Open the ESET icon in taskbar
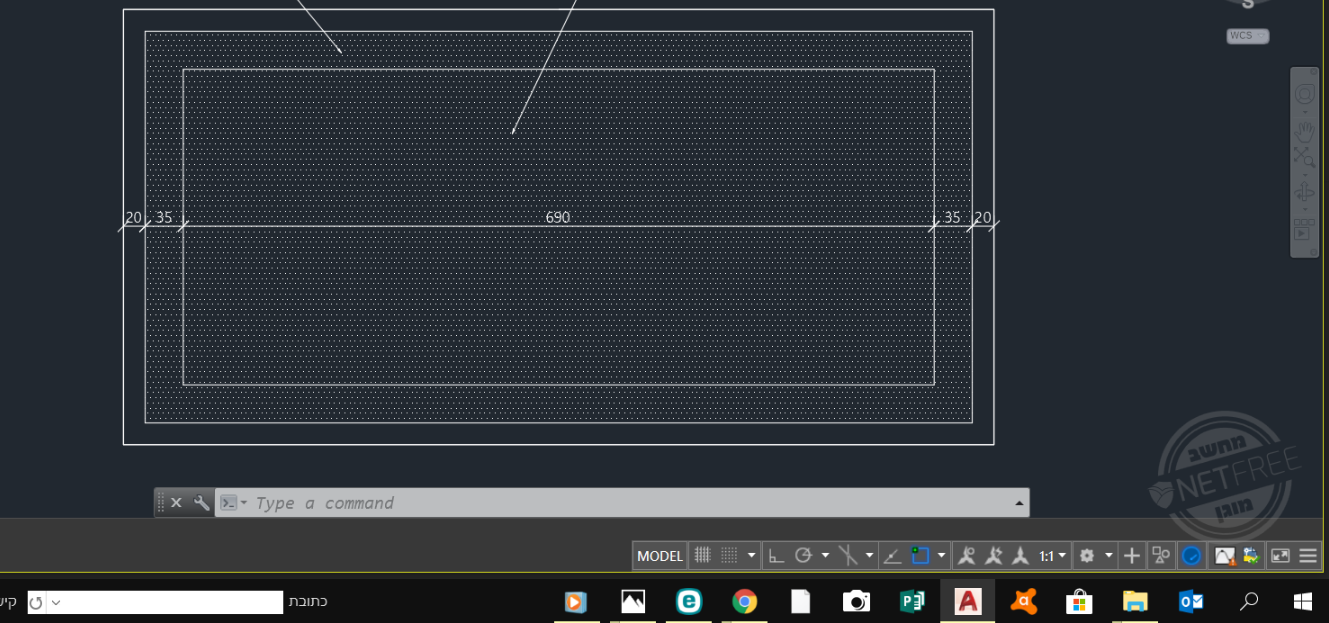 (688, 601)
